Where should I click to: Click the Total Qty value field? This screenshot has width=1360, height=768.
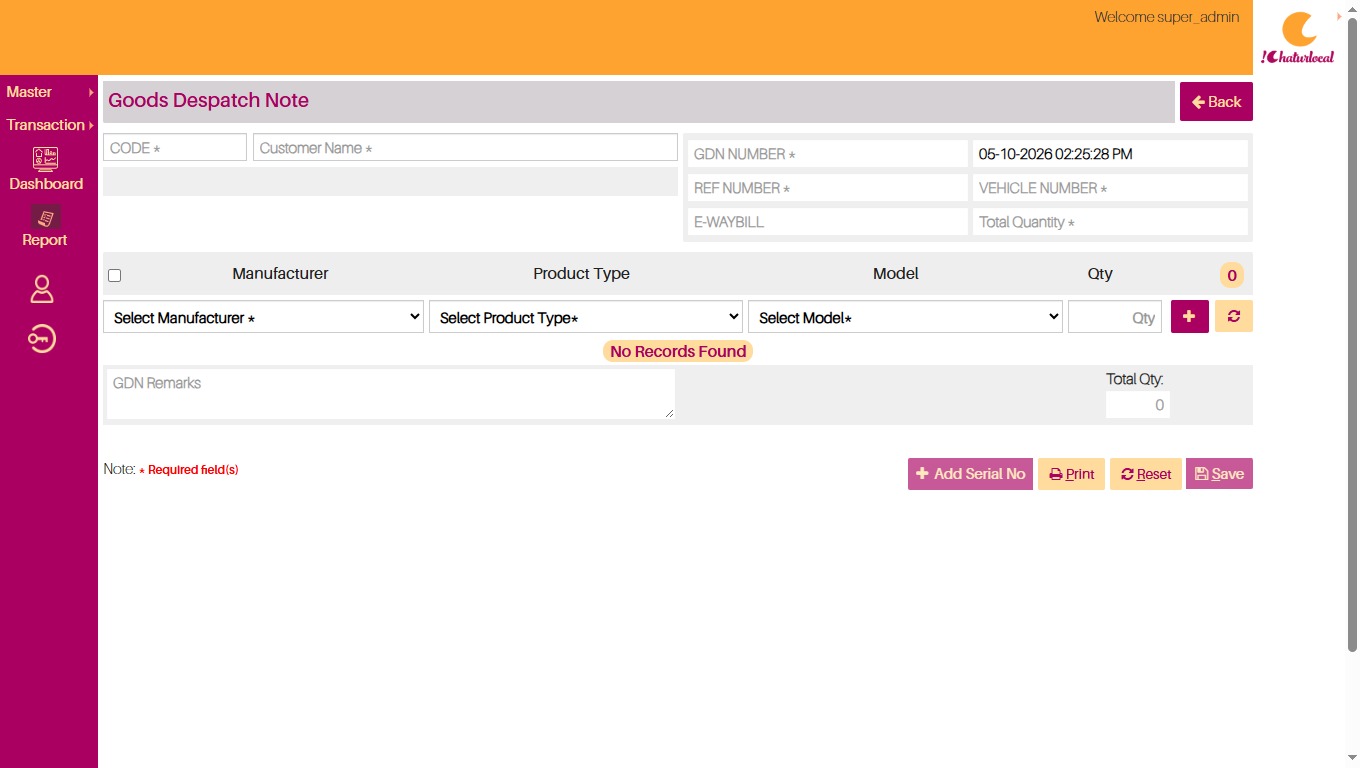(1138, 405)
